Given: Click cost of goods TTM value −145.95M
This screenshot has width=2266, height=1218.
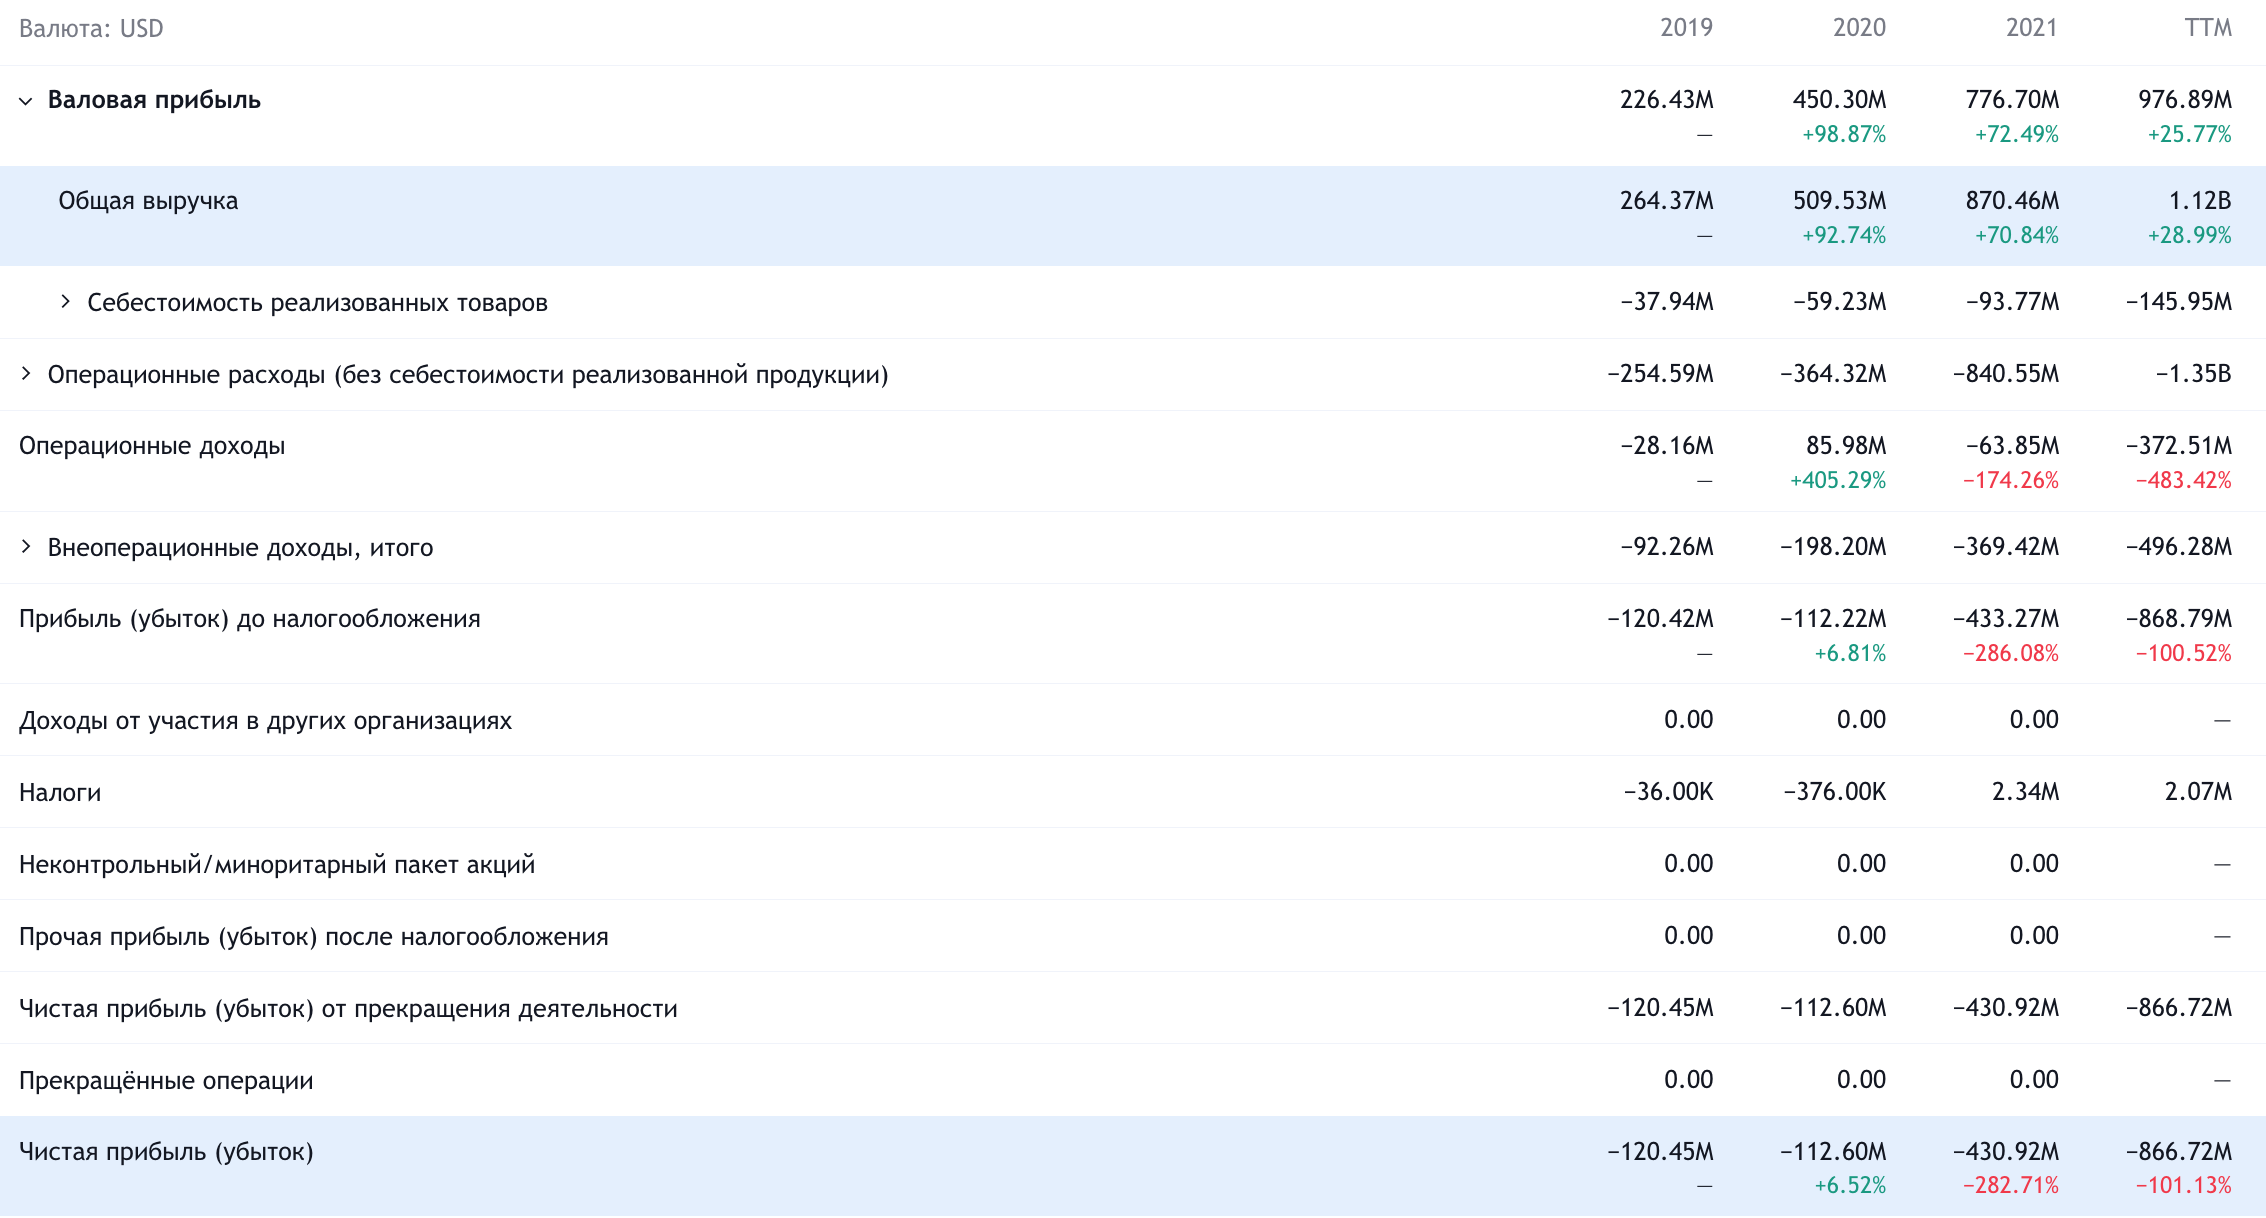Looking at the screenshot, I should click(x=2179, y=302).
